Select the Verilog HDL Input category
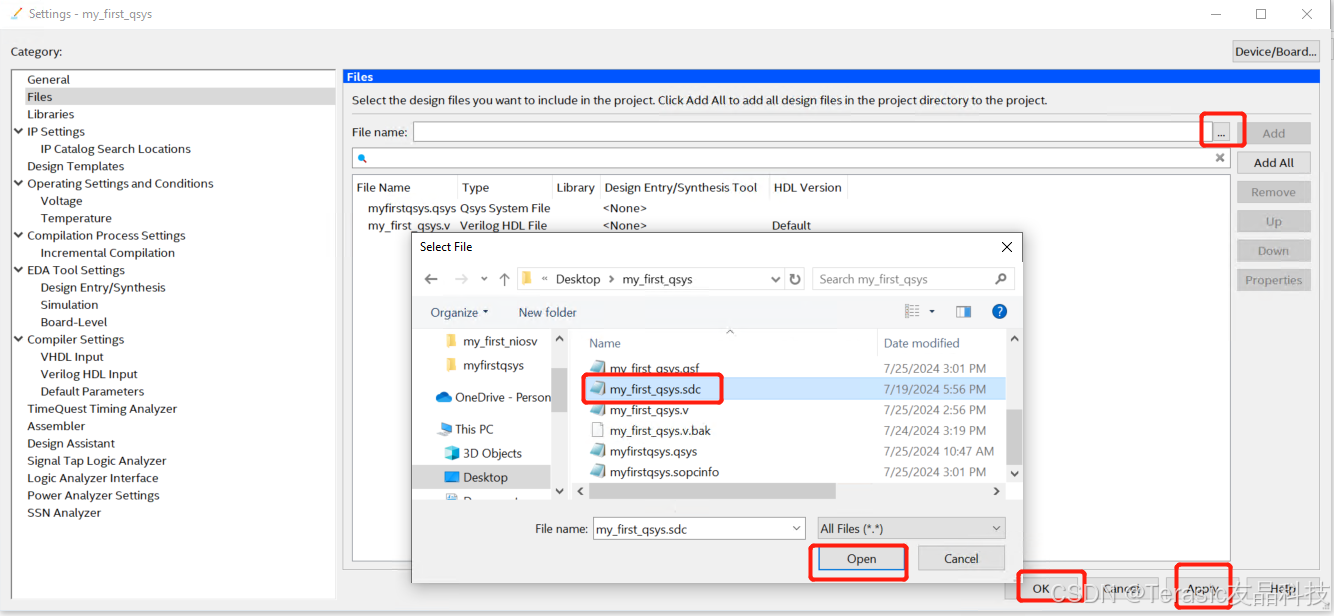 click(x=89, y=374)
